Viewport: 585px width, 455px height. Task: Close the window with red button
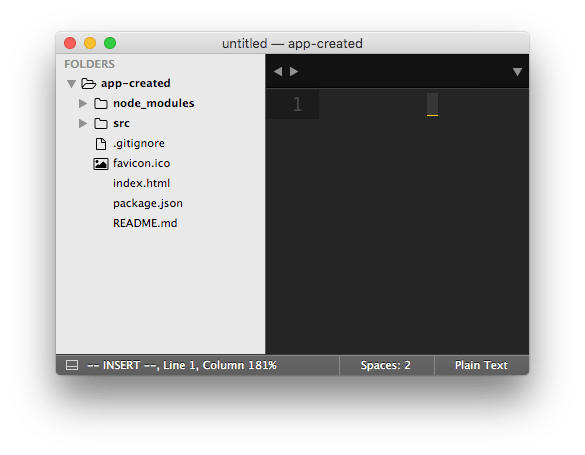point(70,43)
